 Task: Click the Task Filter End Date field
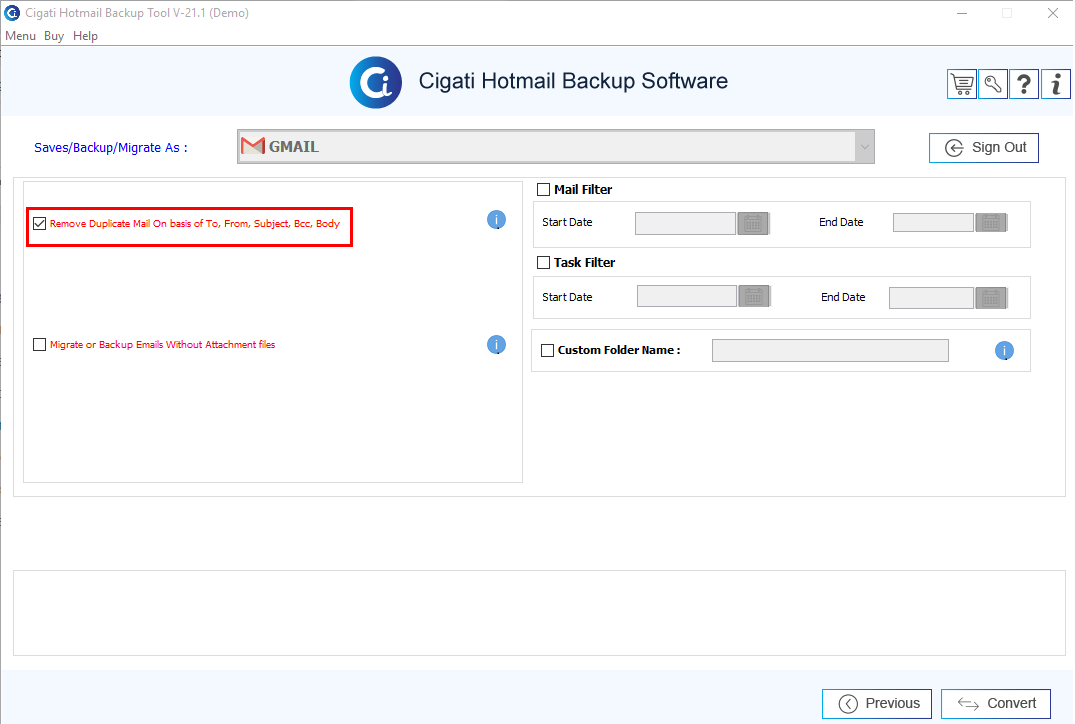pos(931,298)
